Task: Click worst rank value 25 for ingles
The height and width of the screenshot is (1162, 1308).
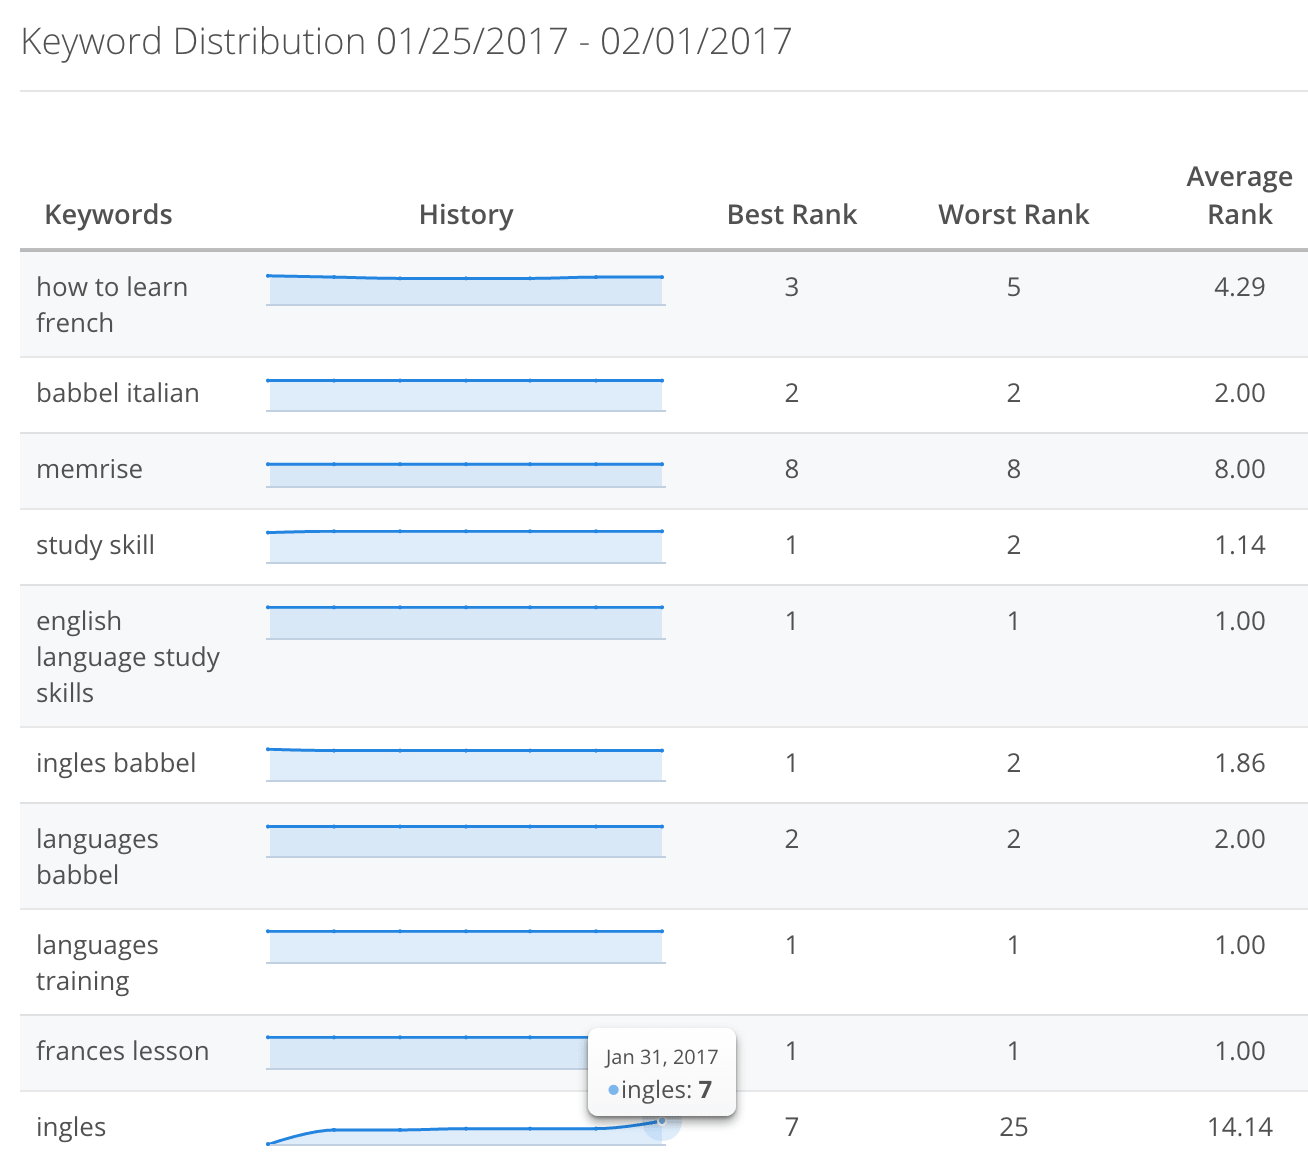Action: (x=1014, y=1127)
